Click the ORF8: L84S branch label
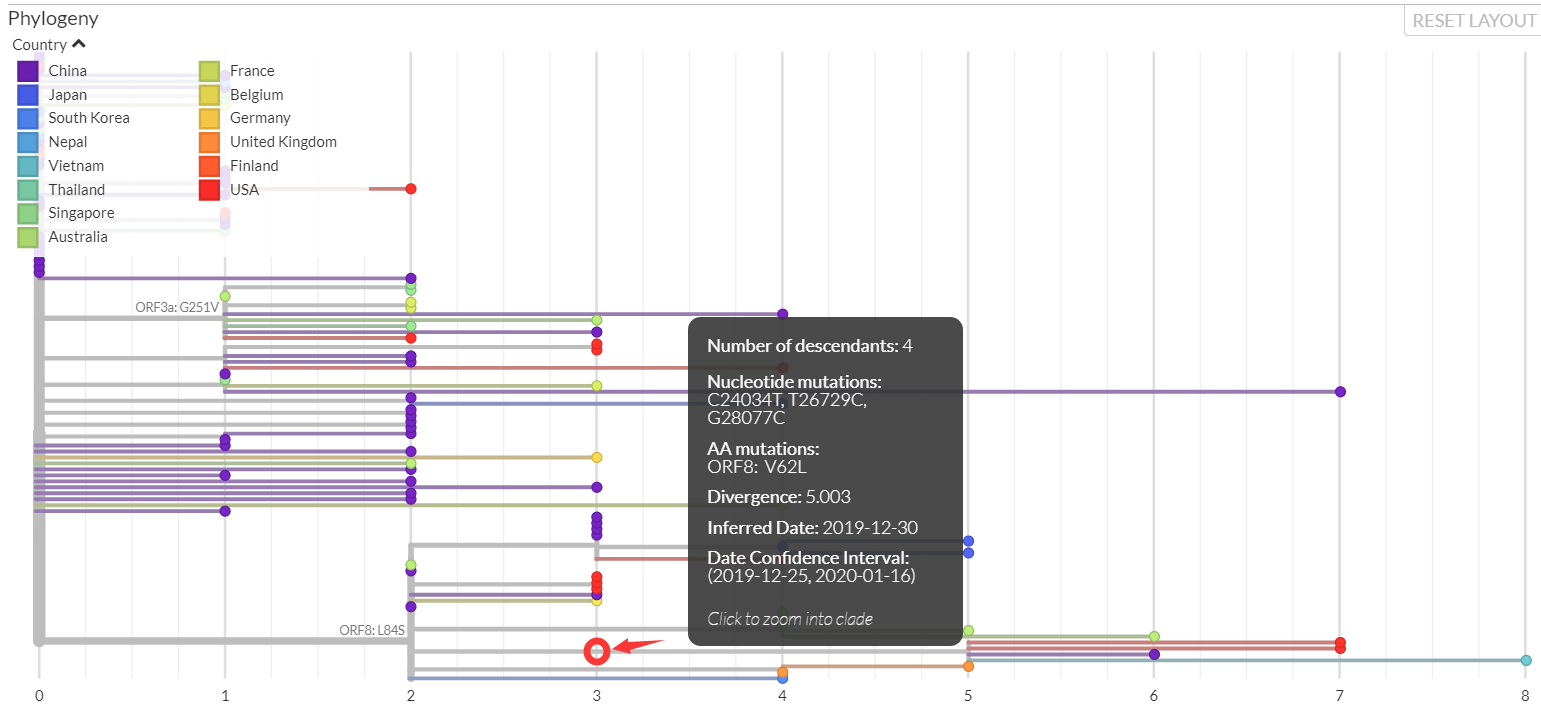The width and height of the screenshot is (1541, 712). coord(372,630)
